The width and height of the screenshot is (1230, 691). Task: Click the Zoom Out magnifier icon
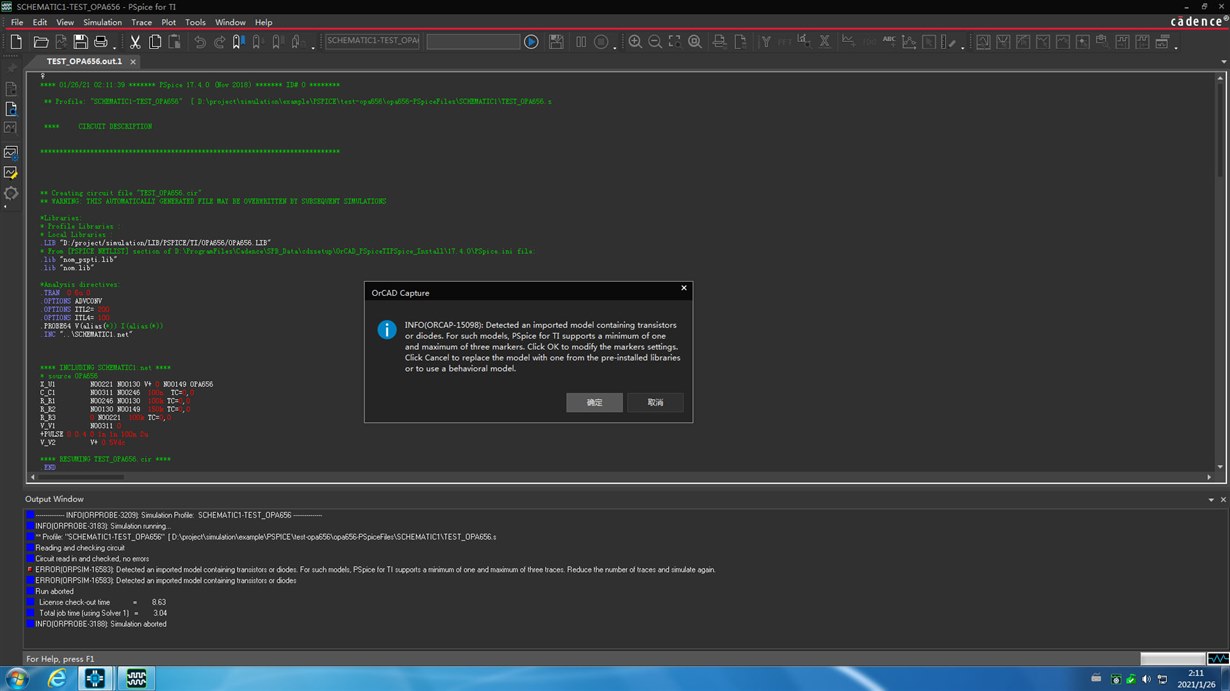click(x=655, y=42)
